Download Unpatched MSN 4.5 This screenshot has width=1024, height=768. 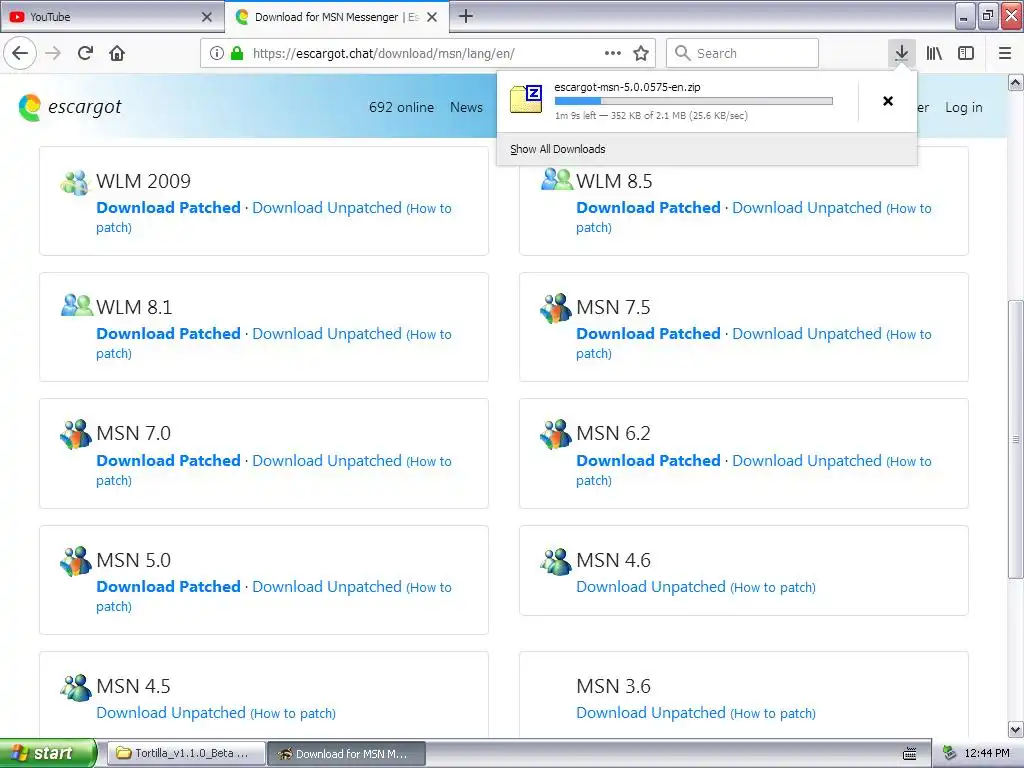point(171,712)
